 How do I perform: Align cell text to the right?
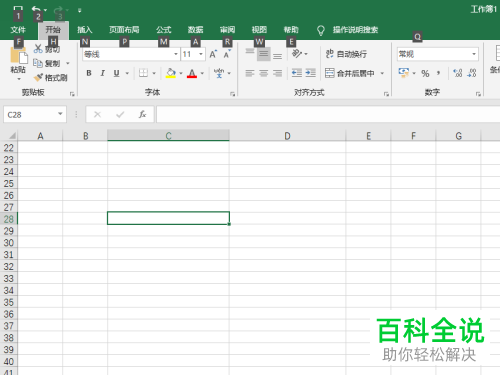click(x=277, y=73)
